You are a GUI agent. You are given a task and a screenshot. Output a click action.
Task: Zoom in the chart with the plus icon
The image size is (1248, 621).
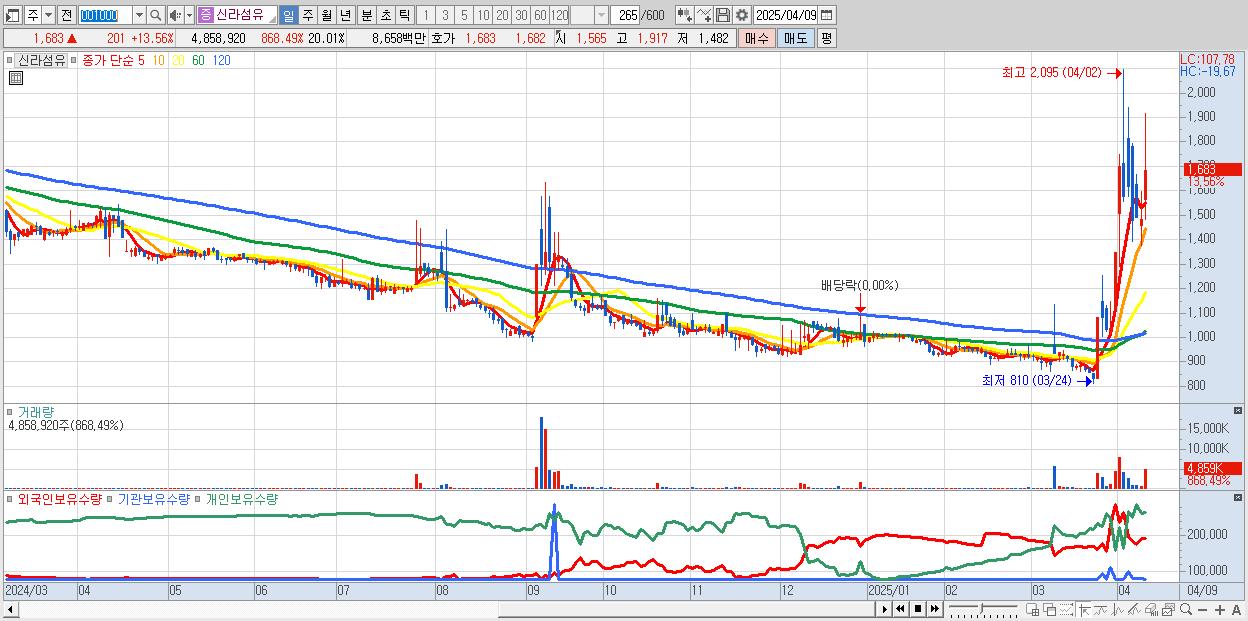click(x=1220, y=609)
